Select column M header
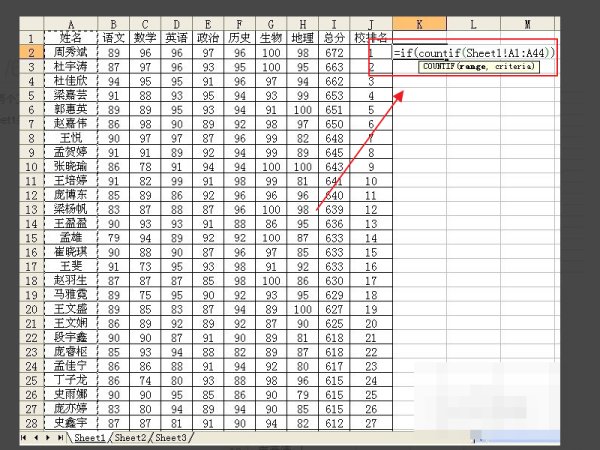 528,24
